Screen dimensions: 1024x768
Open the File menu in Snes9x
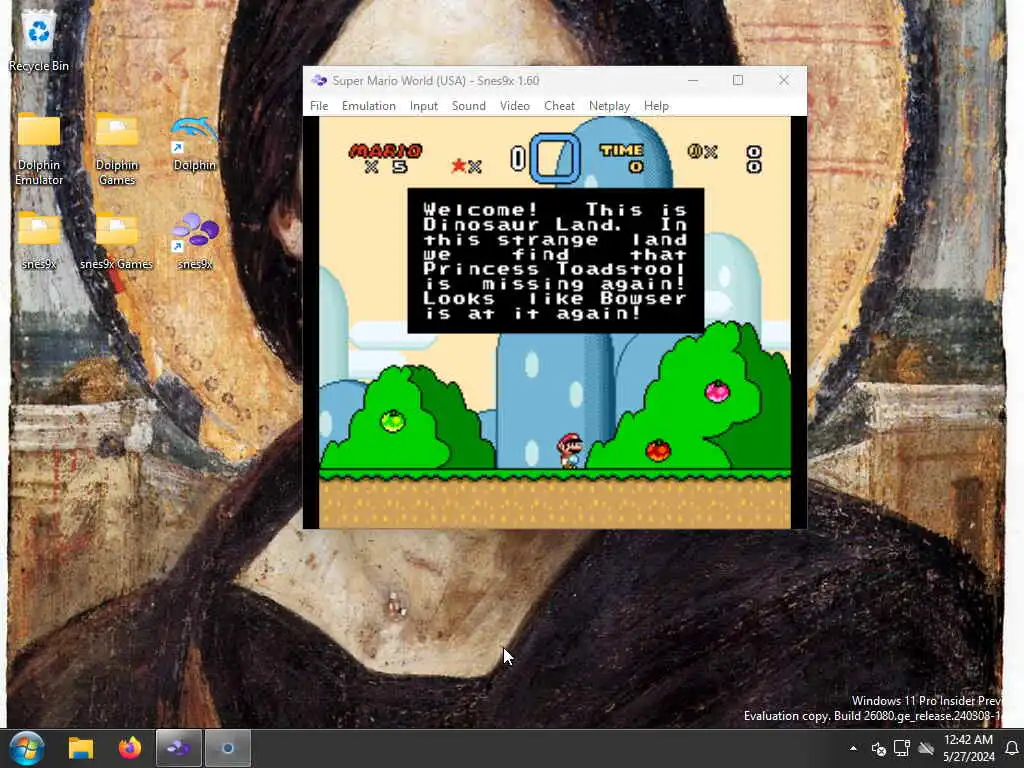[319, 106]
